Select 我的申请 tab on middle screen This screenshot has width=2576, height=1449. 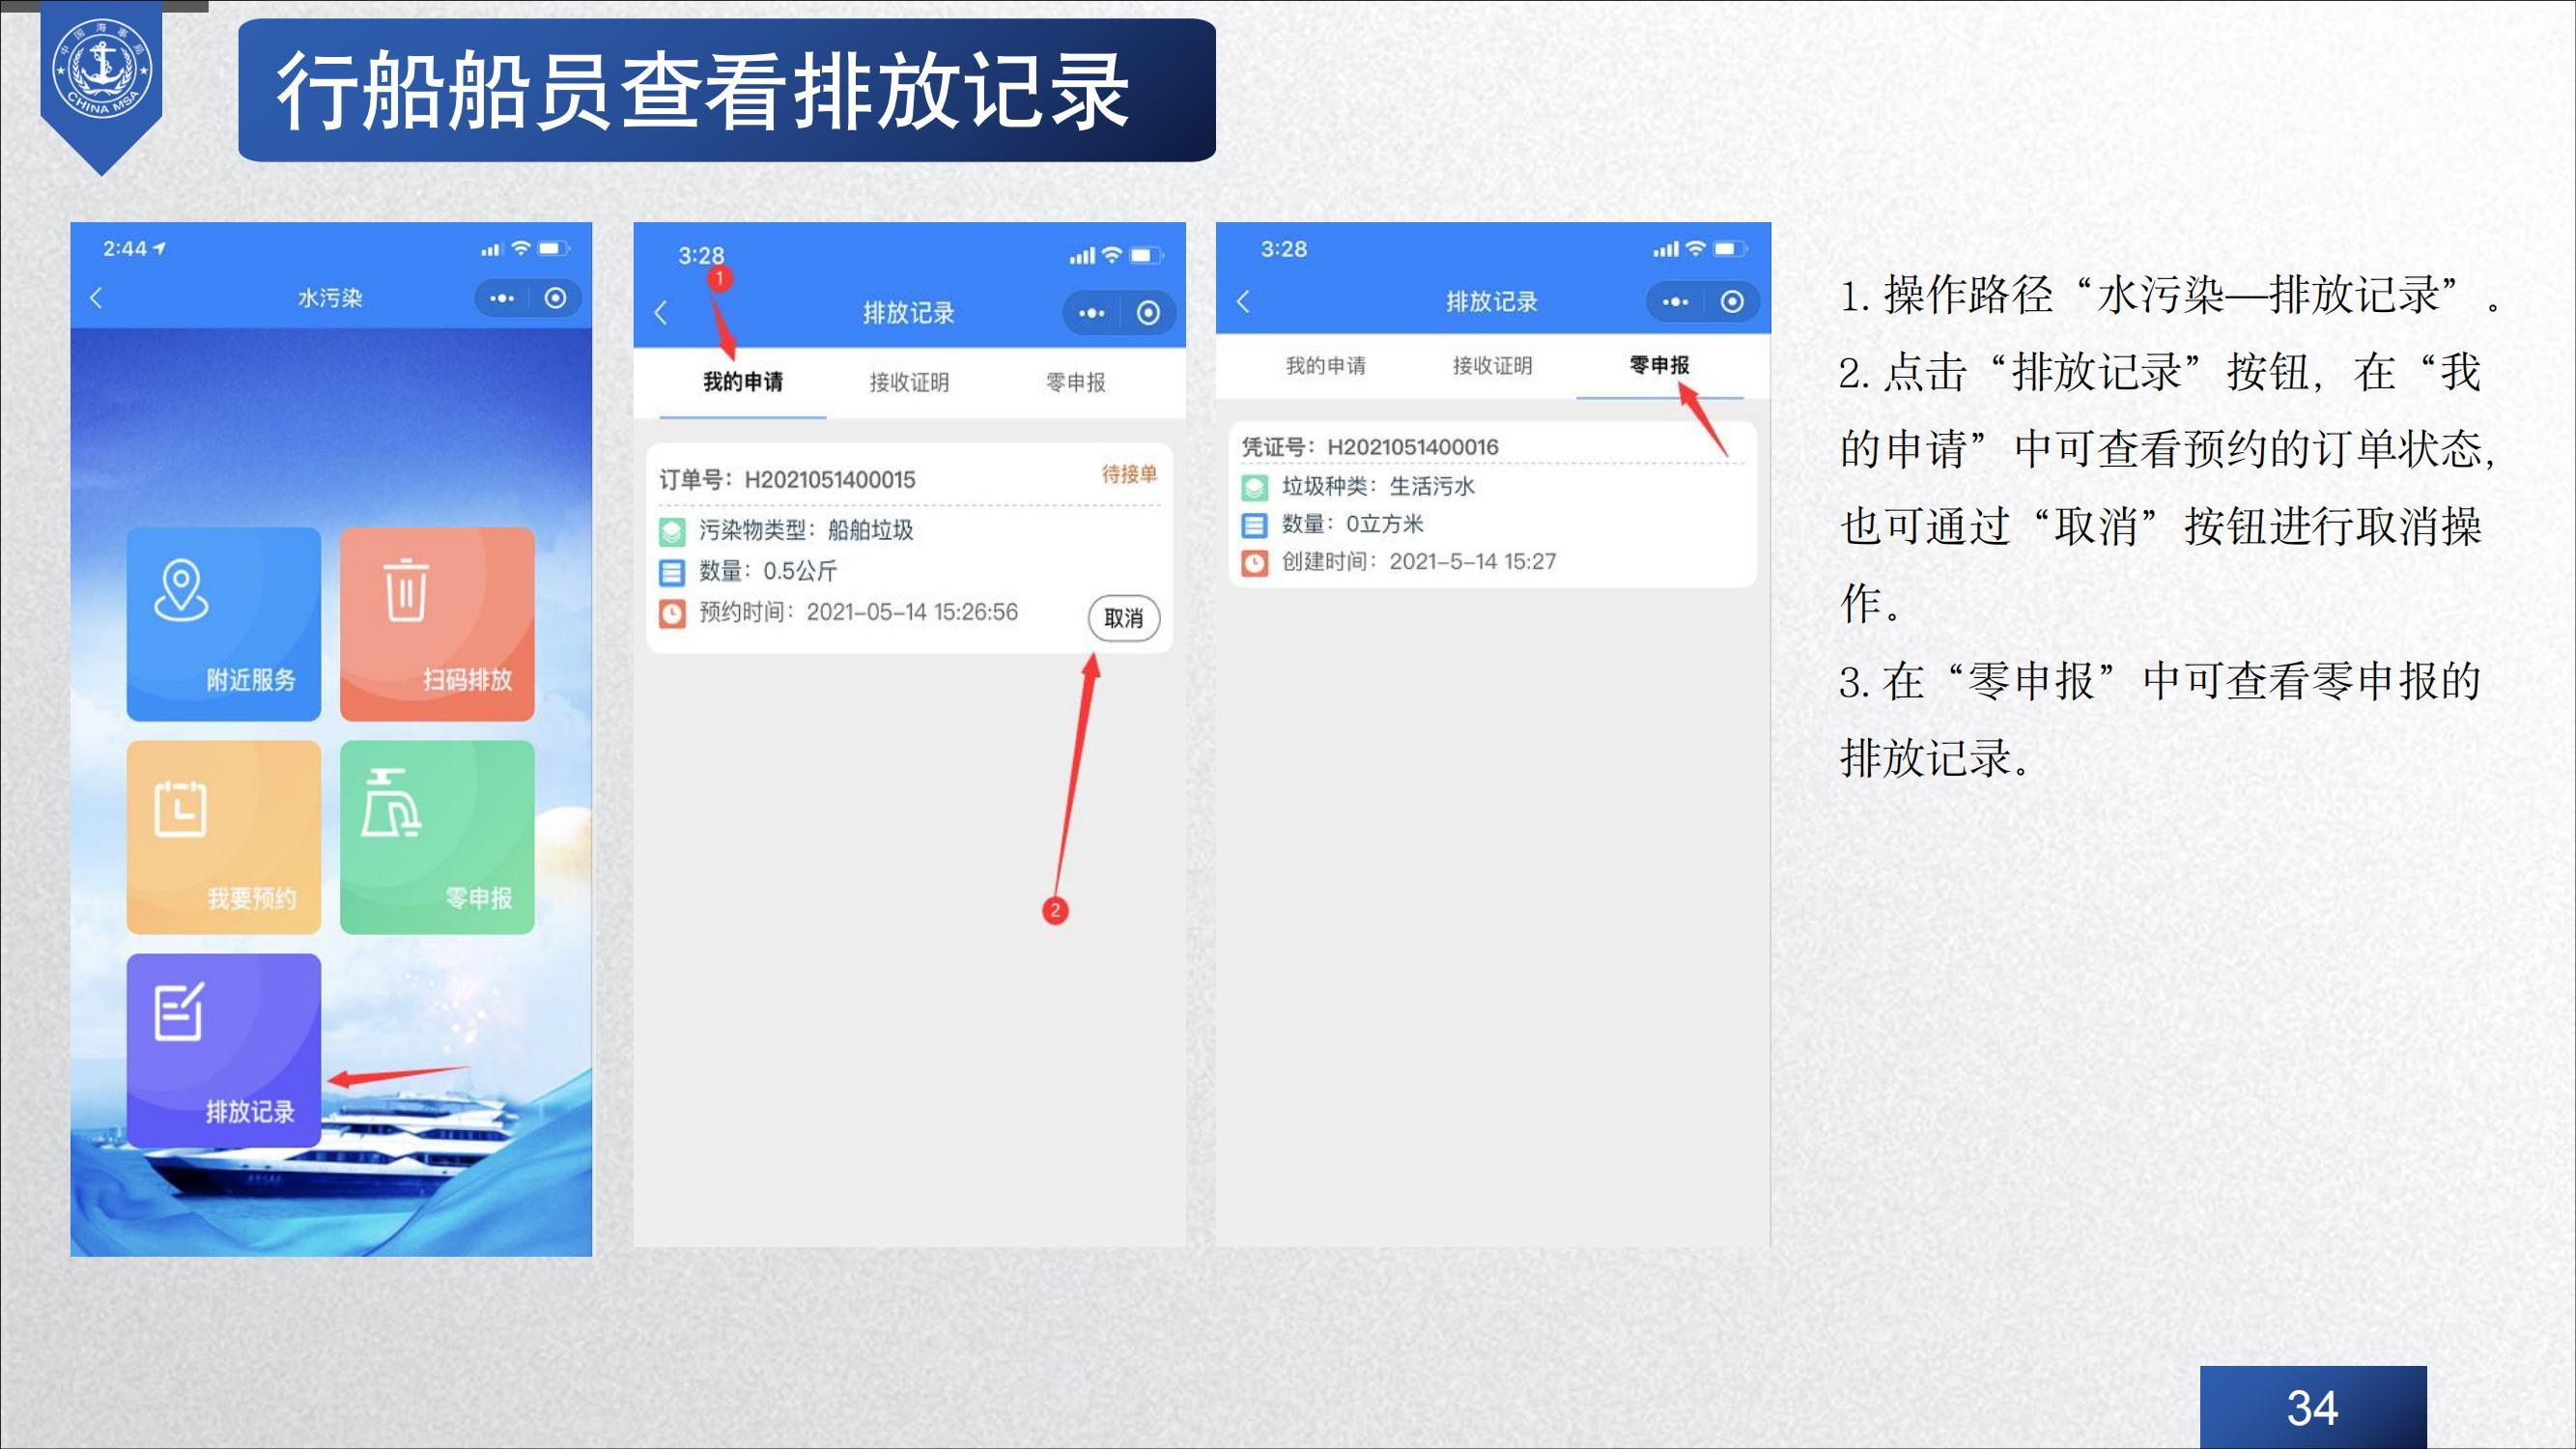(743, 382)
